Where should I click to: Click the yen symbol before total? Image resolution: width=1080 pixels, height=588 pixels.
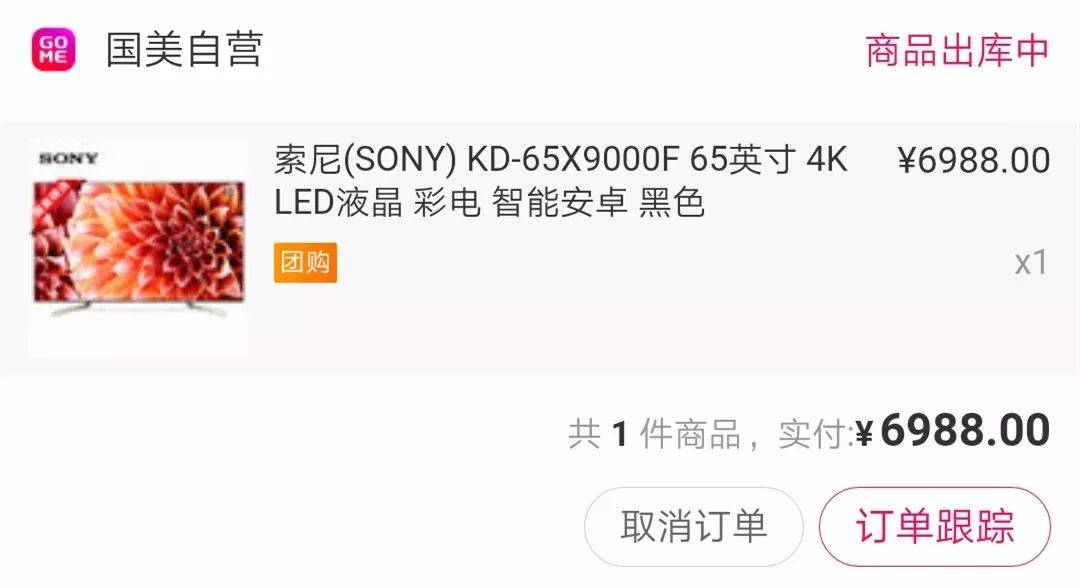coord(864,434)
